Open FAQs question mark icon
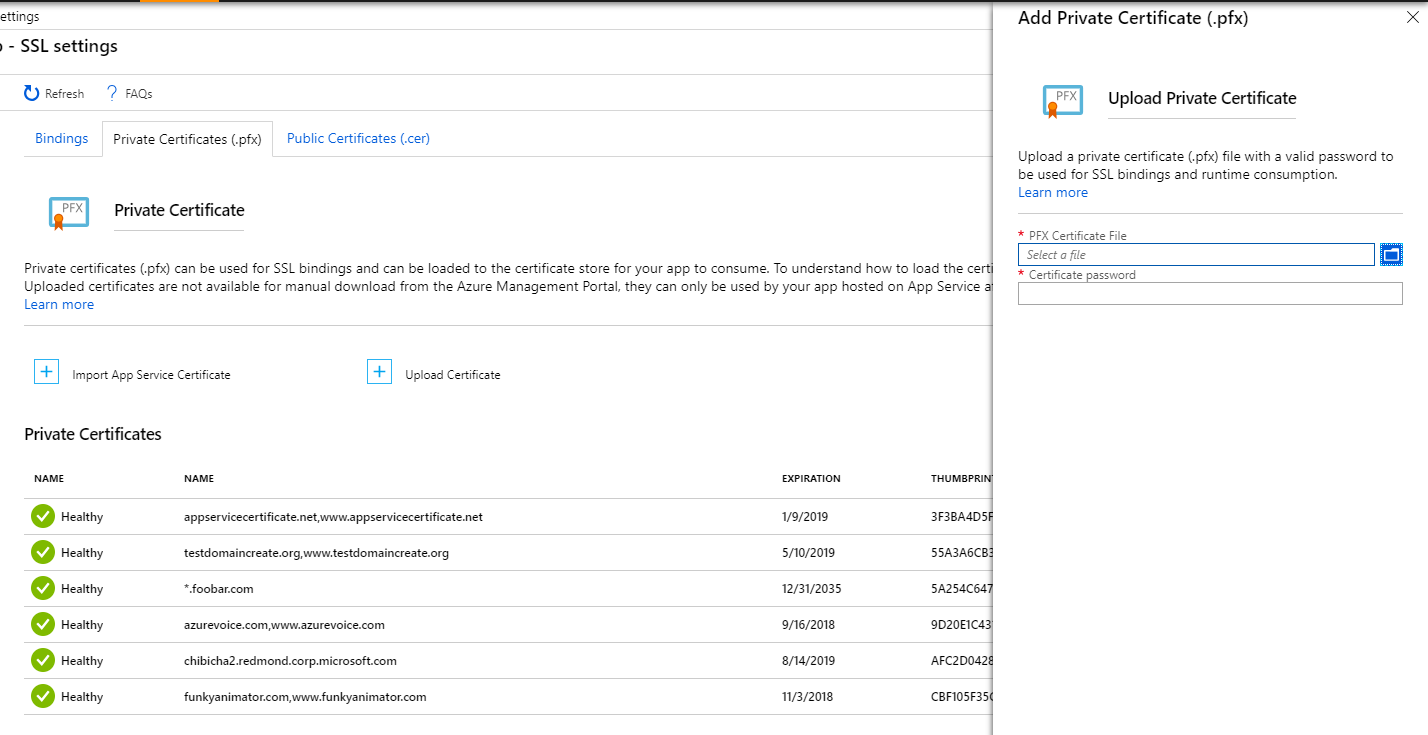This screenshot has width=1428, height=735. click(x=112, y=93)
